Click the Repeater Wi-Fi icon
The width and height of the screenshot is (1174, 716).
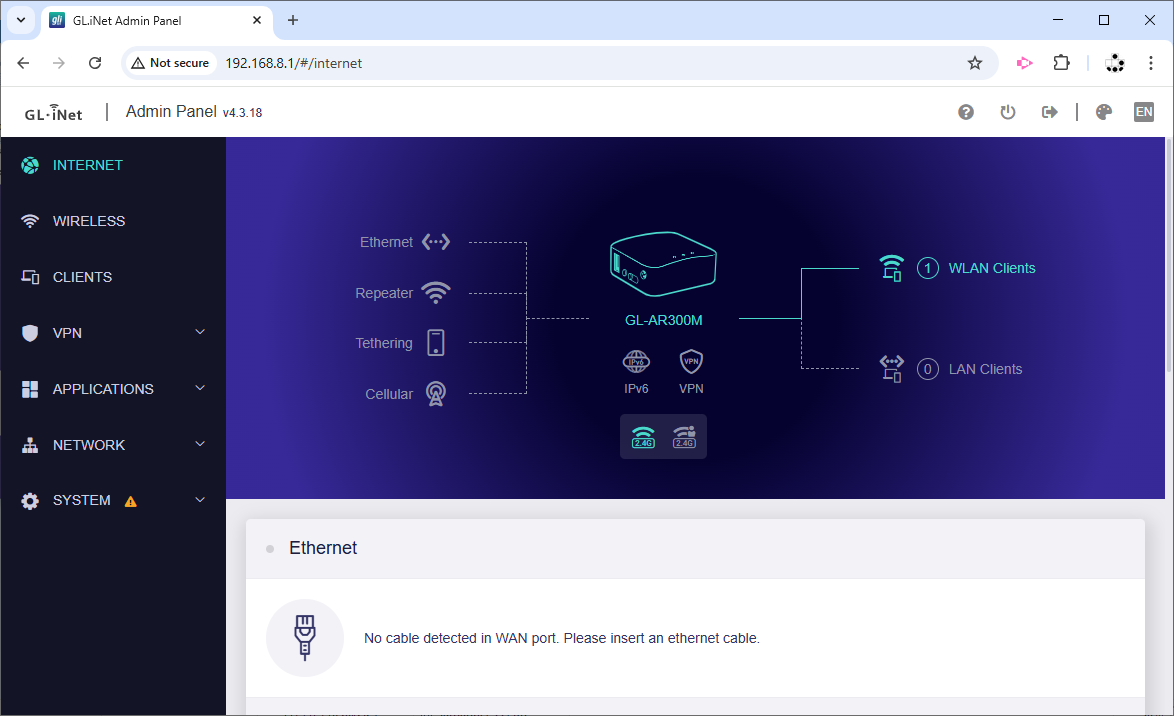pos(435,293)
